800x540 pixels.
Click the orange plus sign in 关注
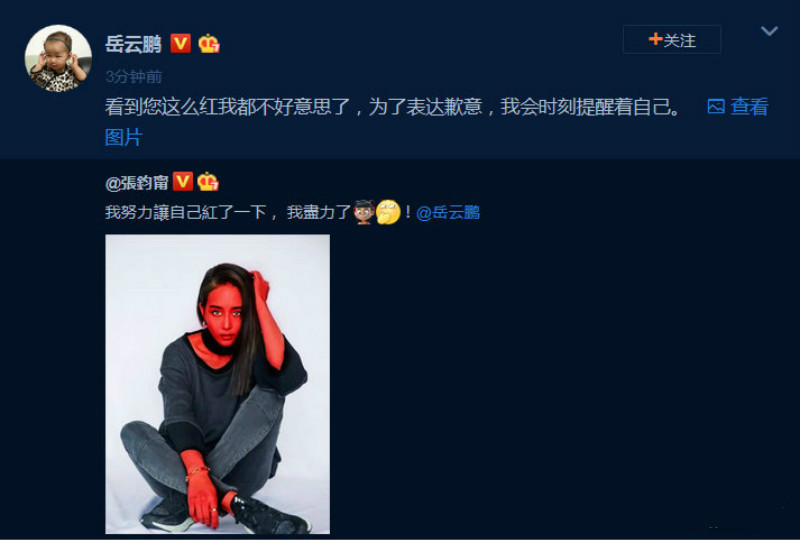[655, 39]
